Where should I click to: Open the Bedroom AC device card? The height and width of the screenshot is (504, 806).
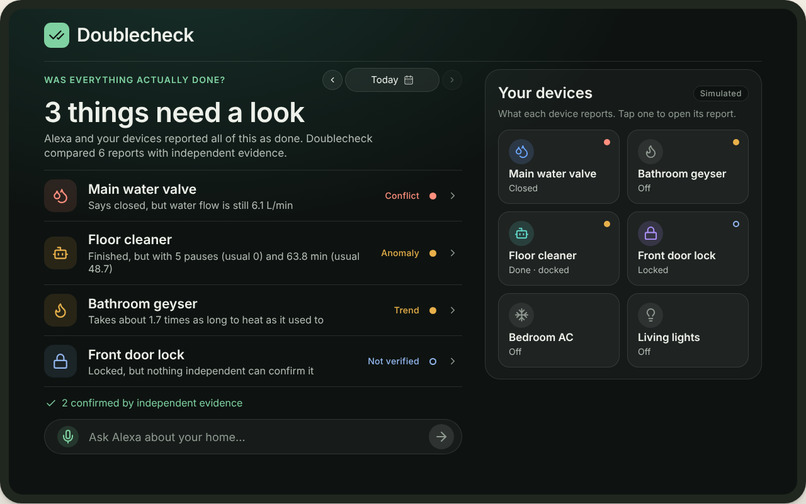[559, 330]
